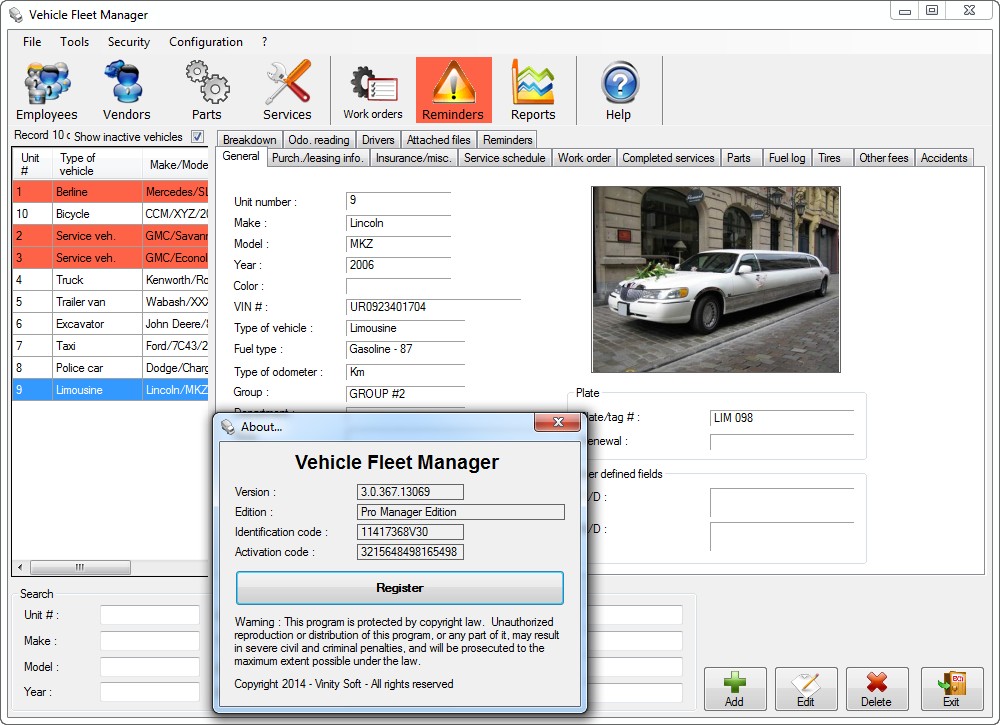The width and height of the screenshot is (1000, 725).
Task: Click the limousine photo thumbnail
Action: point(716,279)
